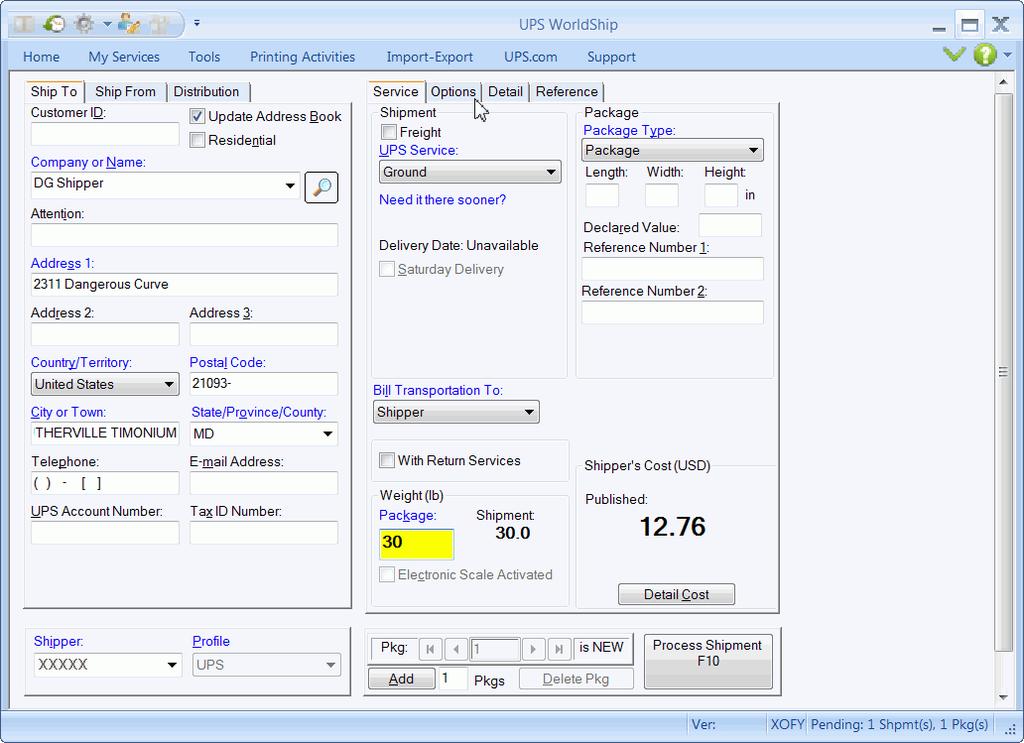This screenshot has height=743, width=1024.
Task: Open the Customize Quick Access Toolbar arrow
Action: (x=197, y=24)
